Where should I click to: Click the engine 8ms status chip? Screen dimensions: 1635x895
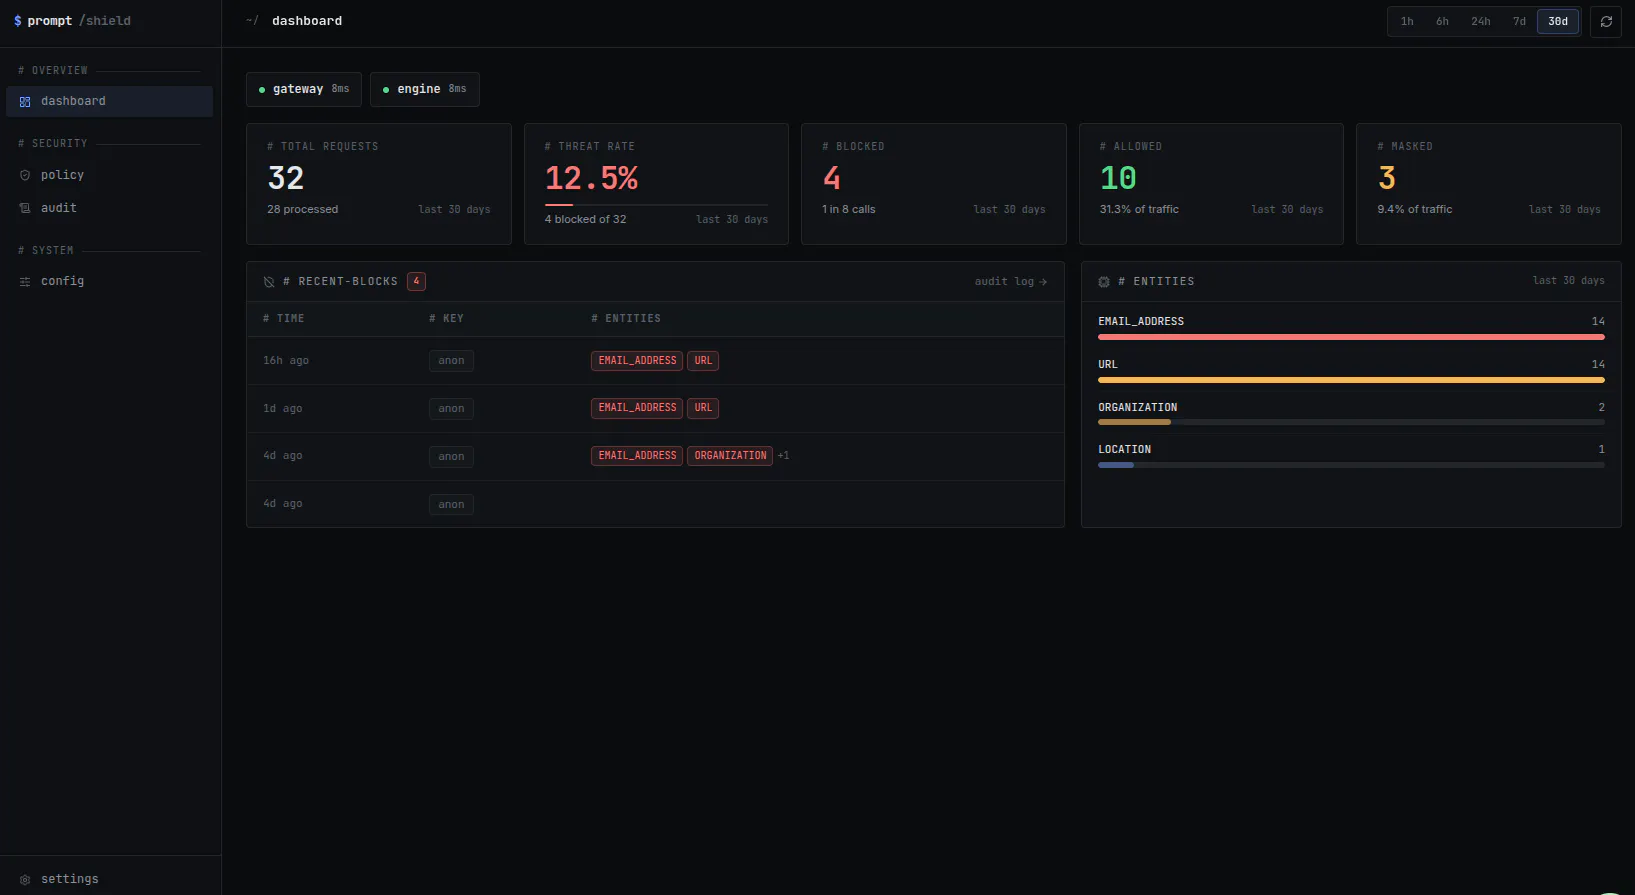(425, 89)
